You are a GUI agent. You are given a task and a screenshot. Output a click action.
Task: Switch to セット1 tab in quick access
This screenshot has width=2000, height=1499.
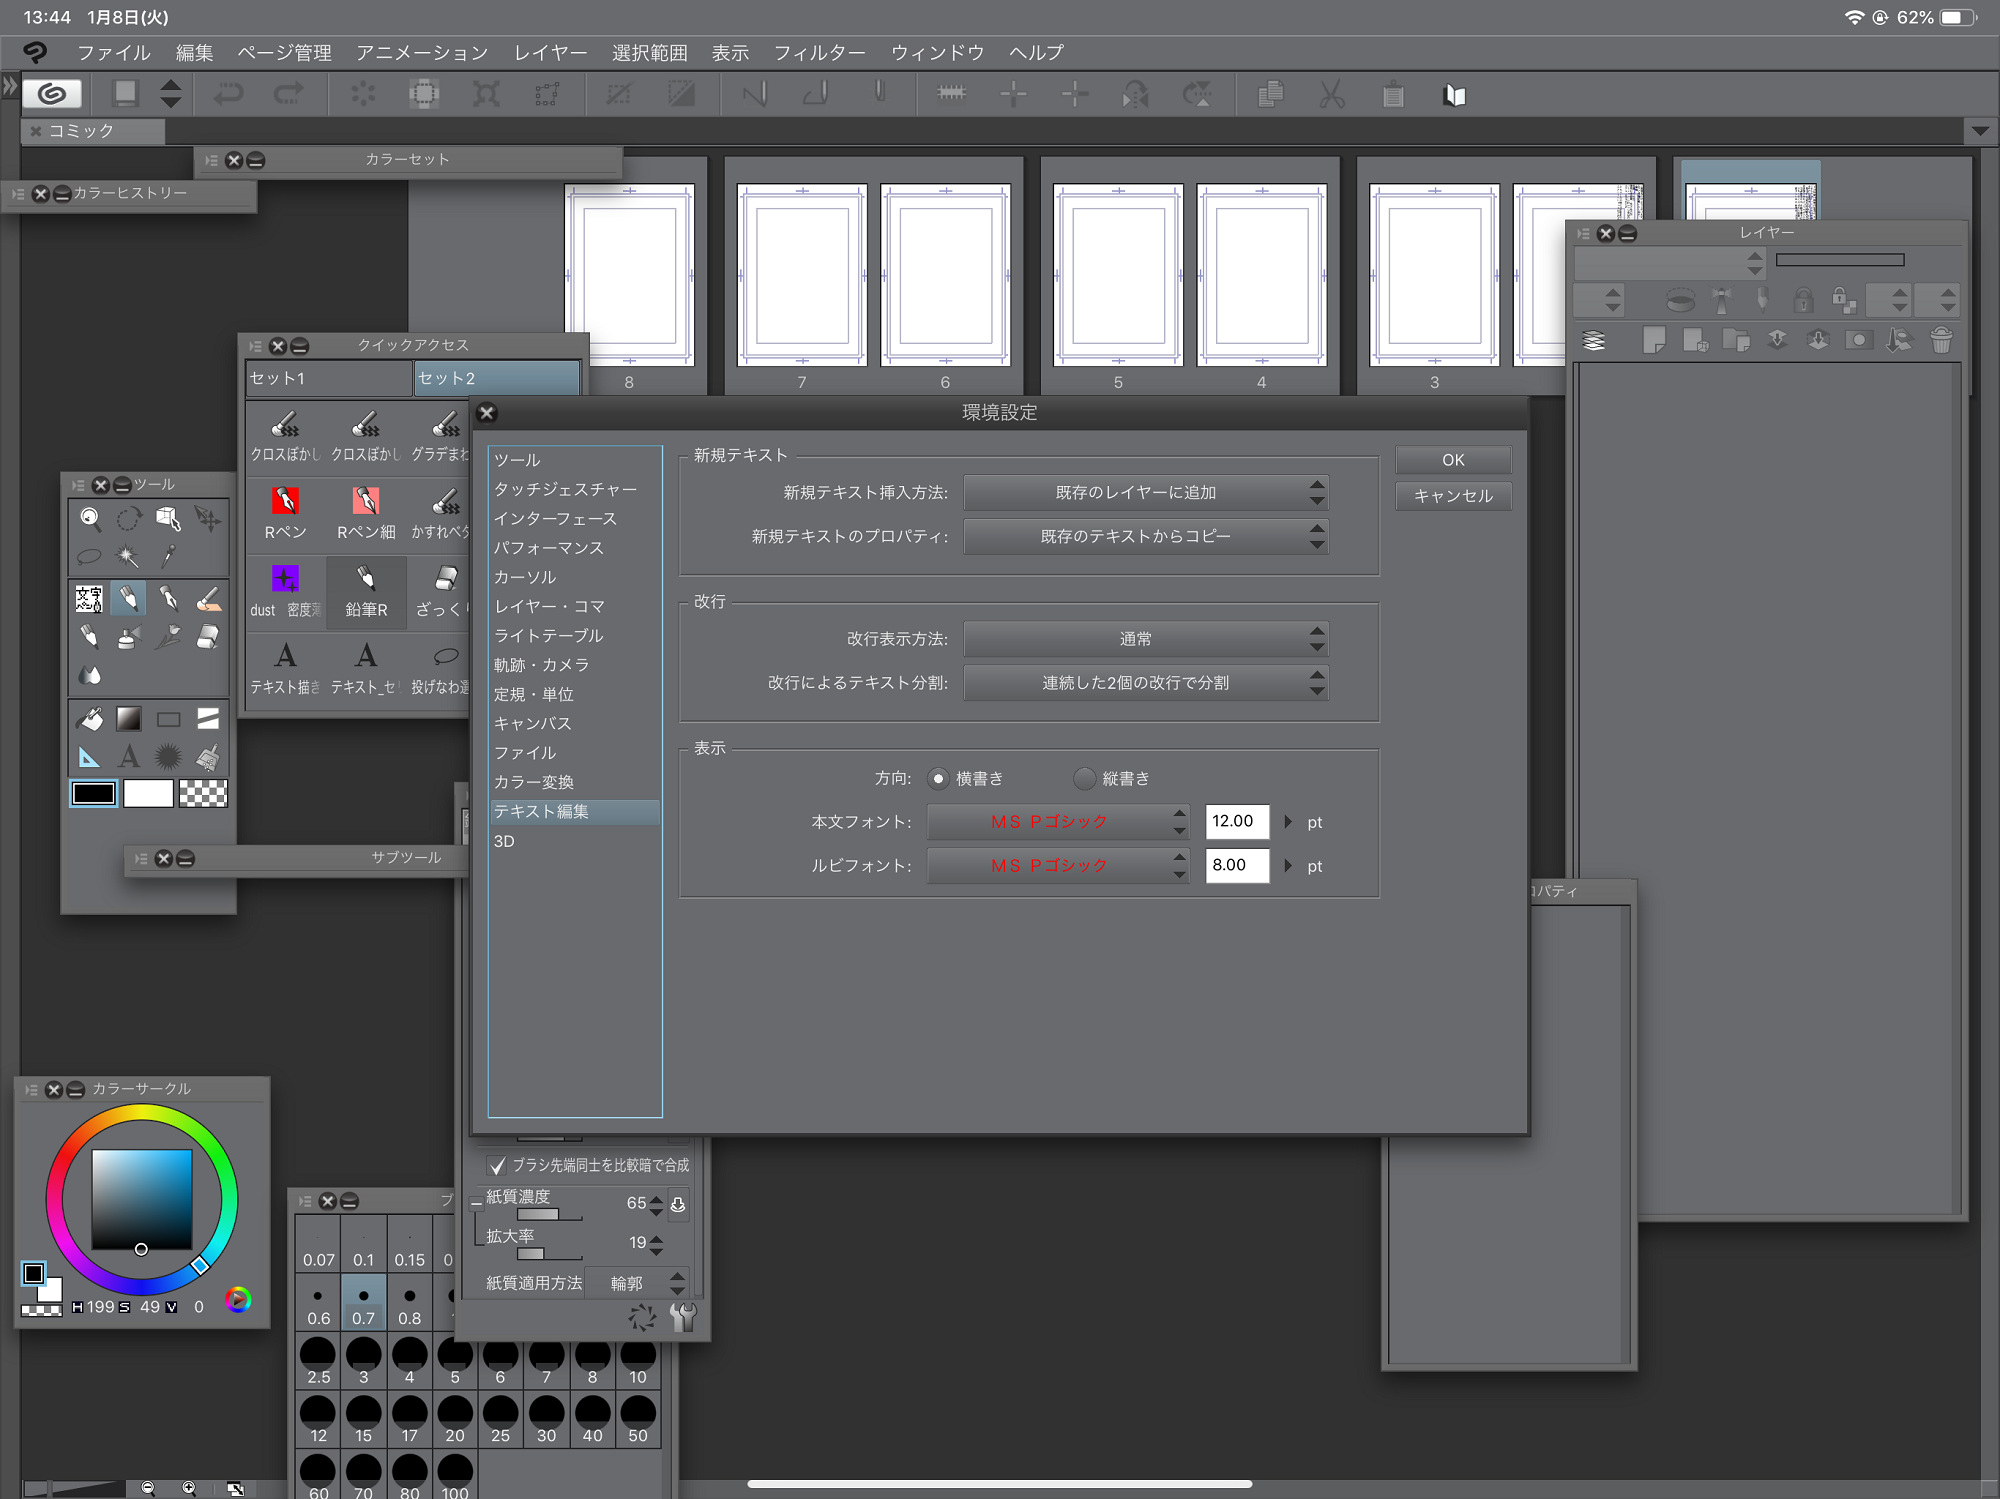click(x=328, y=378)
